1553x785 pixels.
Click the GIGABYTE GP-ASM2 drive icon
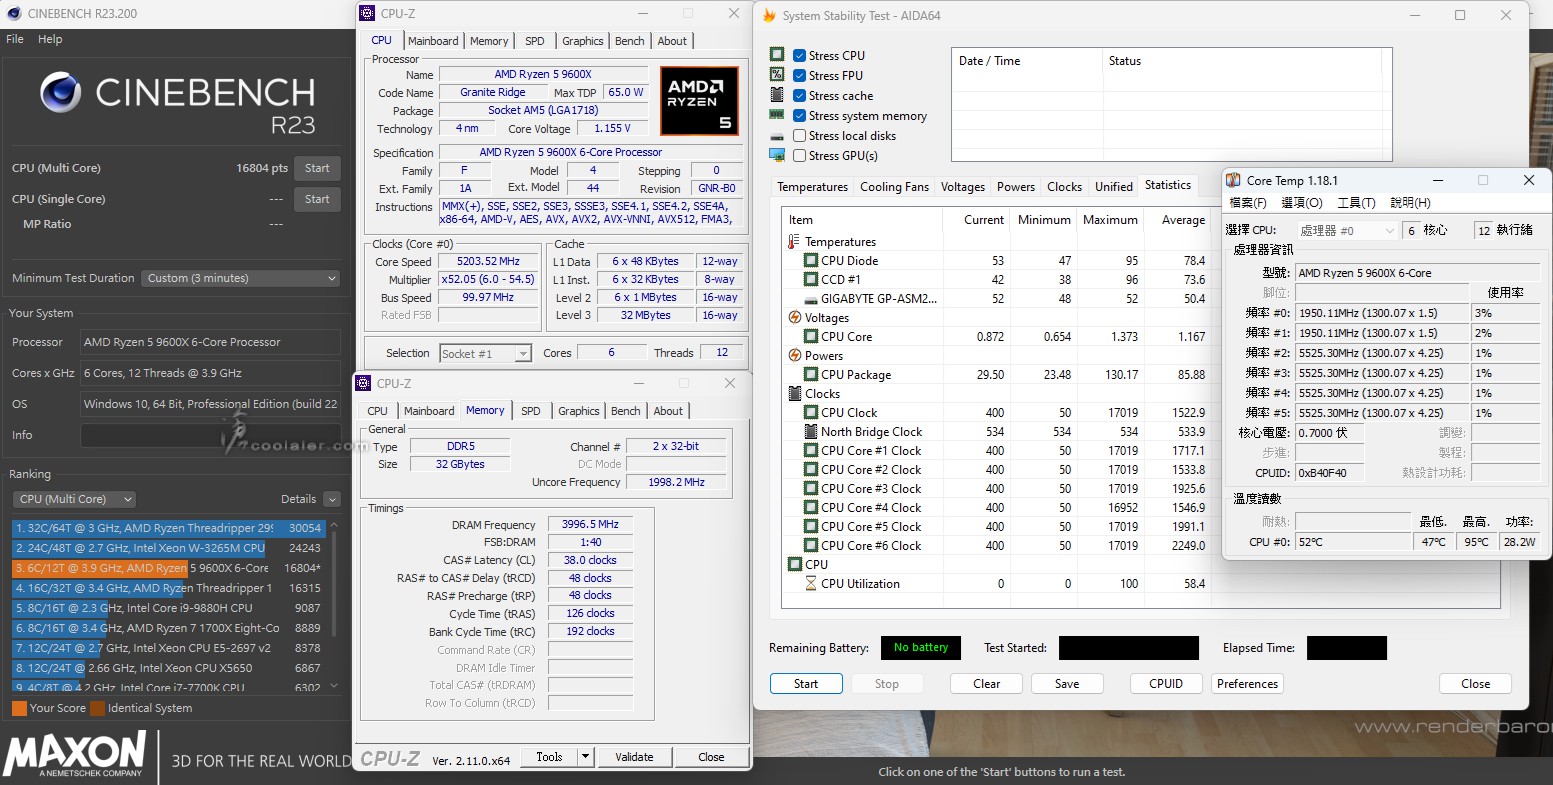(811, 299)
